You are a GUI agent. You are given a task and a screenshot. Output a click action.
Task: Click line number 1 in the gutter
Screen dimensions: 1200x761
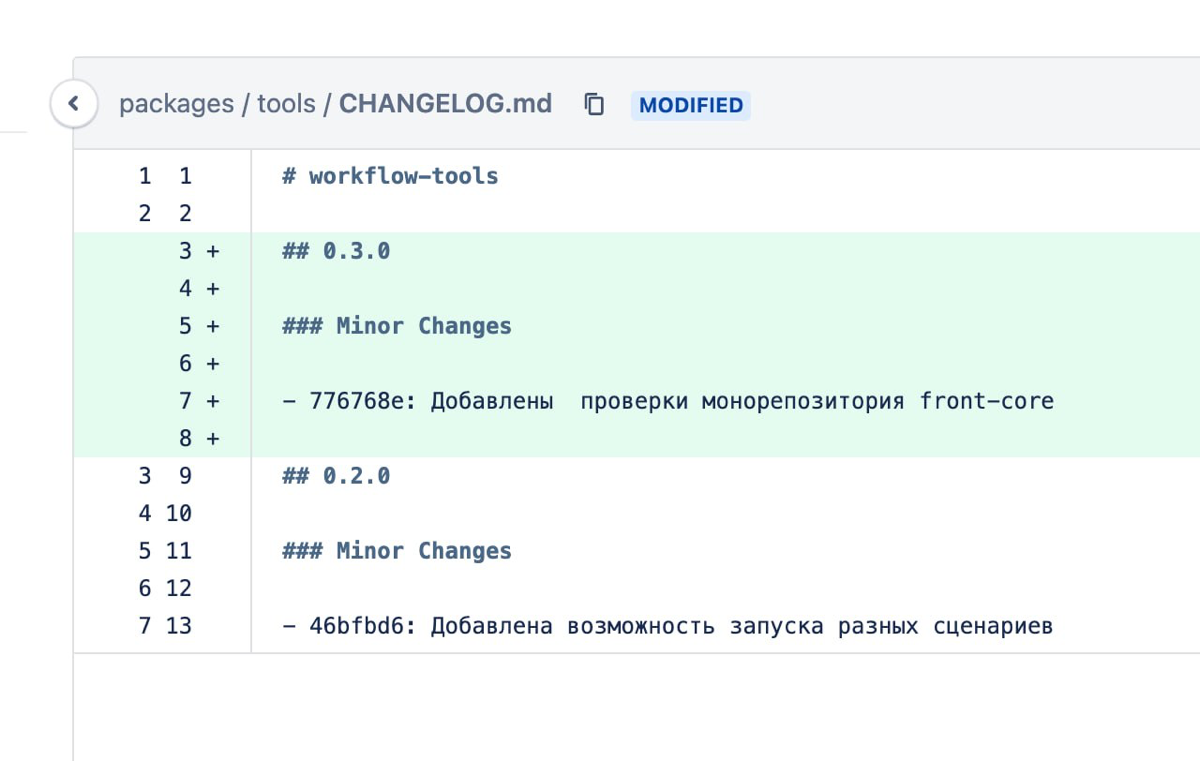coord(145,175)
